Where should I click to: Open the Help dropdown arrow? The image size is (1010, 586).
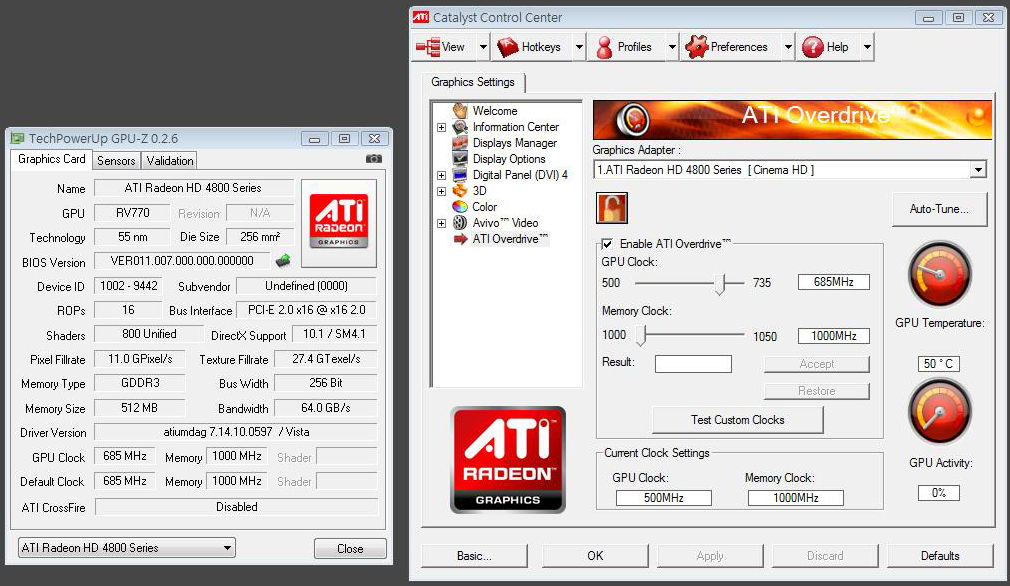[867, 47]
